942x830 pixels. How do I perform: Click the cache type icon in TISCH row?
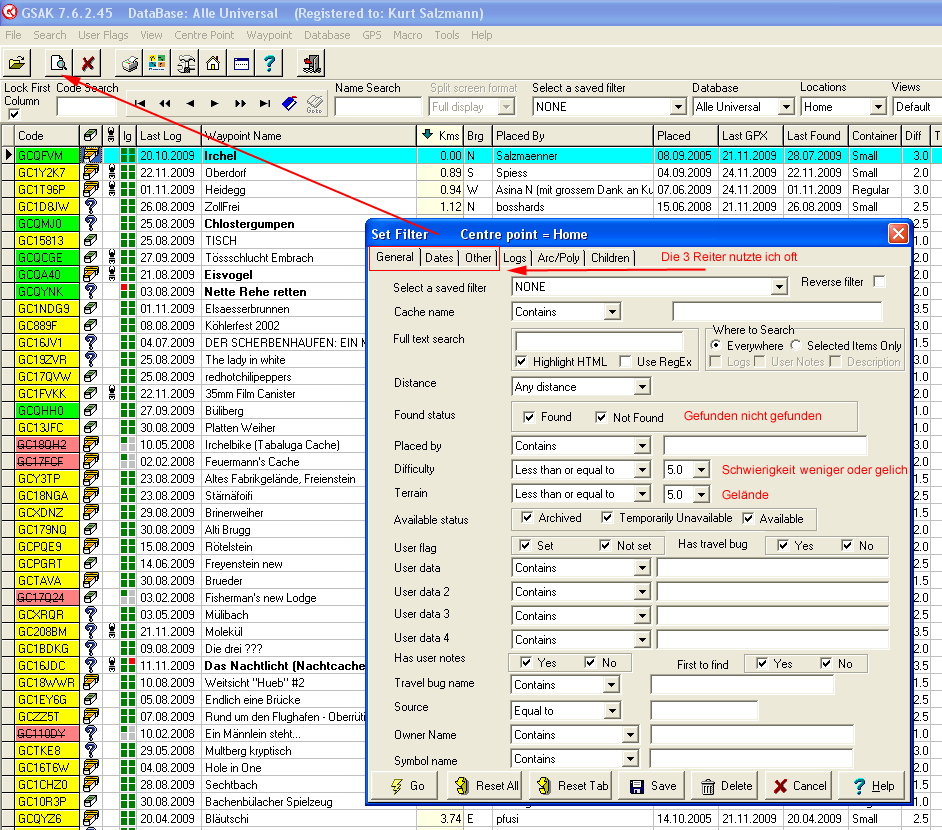90,240
